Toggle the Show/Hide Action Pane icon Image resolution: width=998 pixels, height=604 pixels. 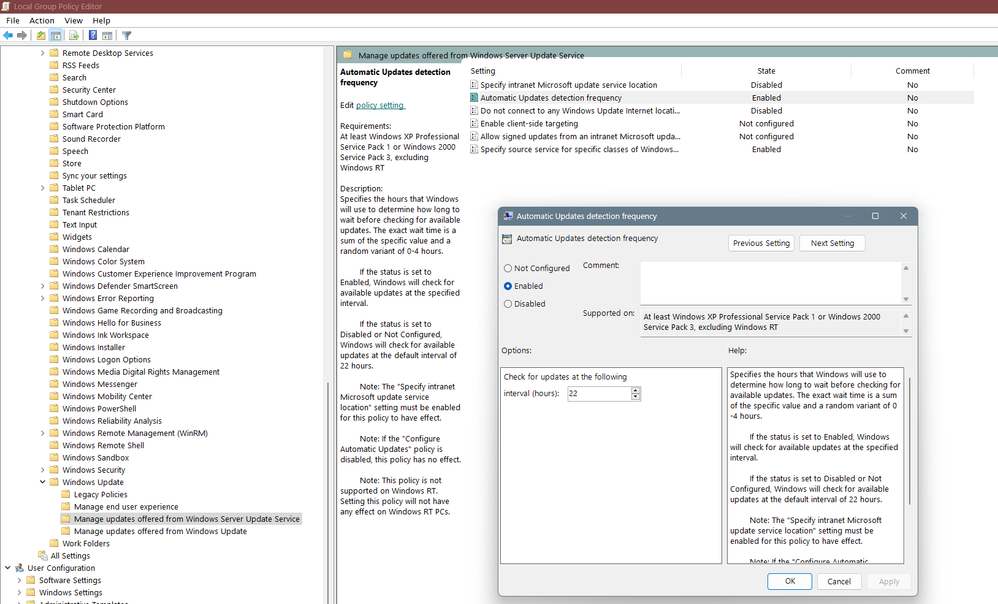[107, 36]
